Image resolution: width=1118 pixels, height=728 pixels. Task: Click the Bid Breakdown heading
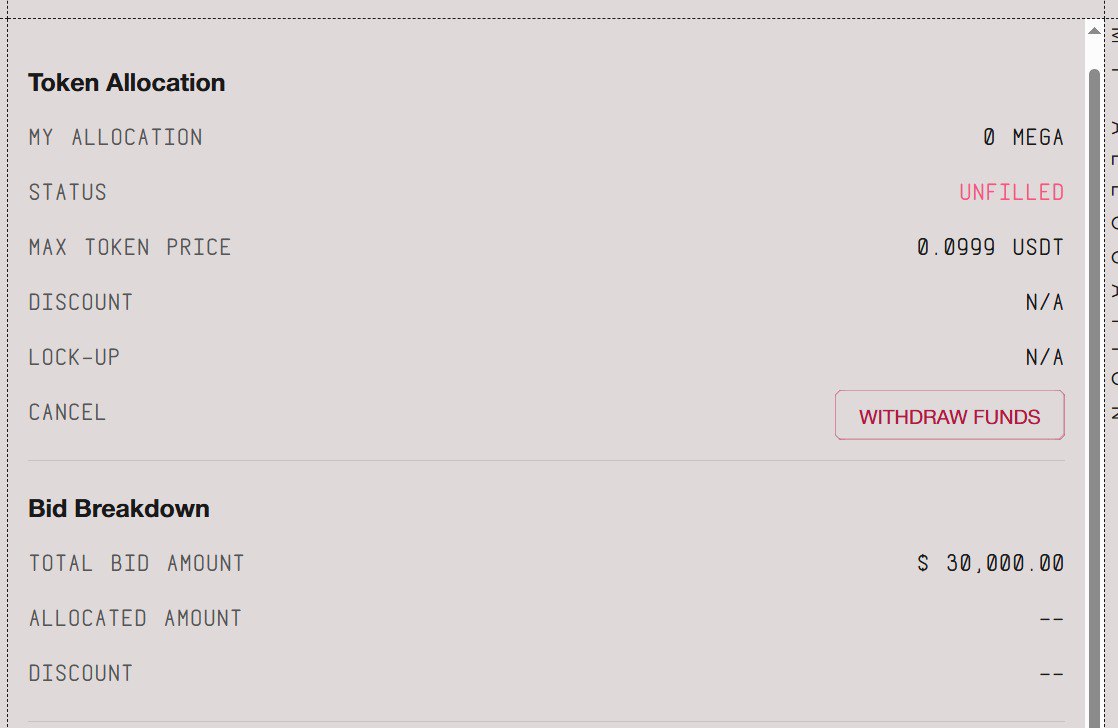tap(119, 509)
